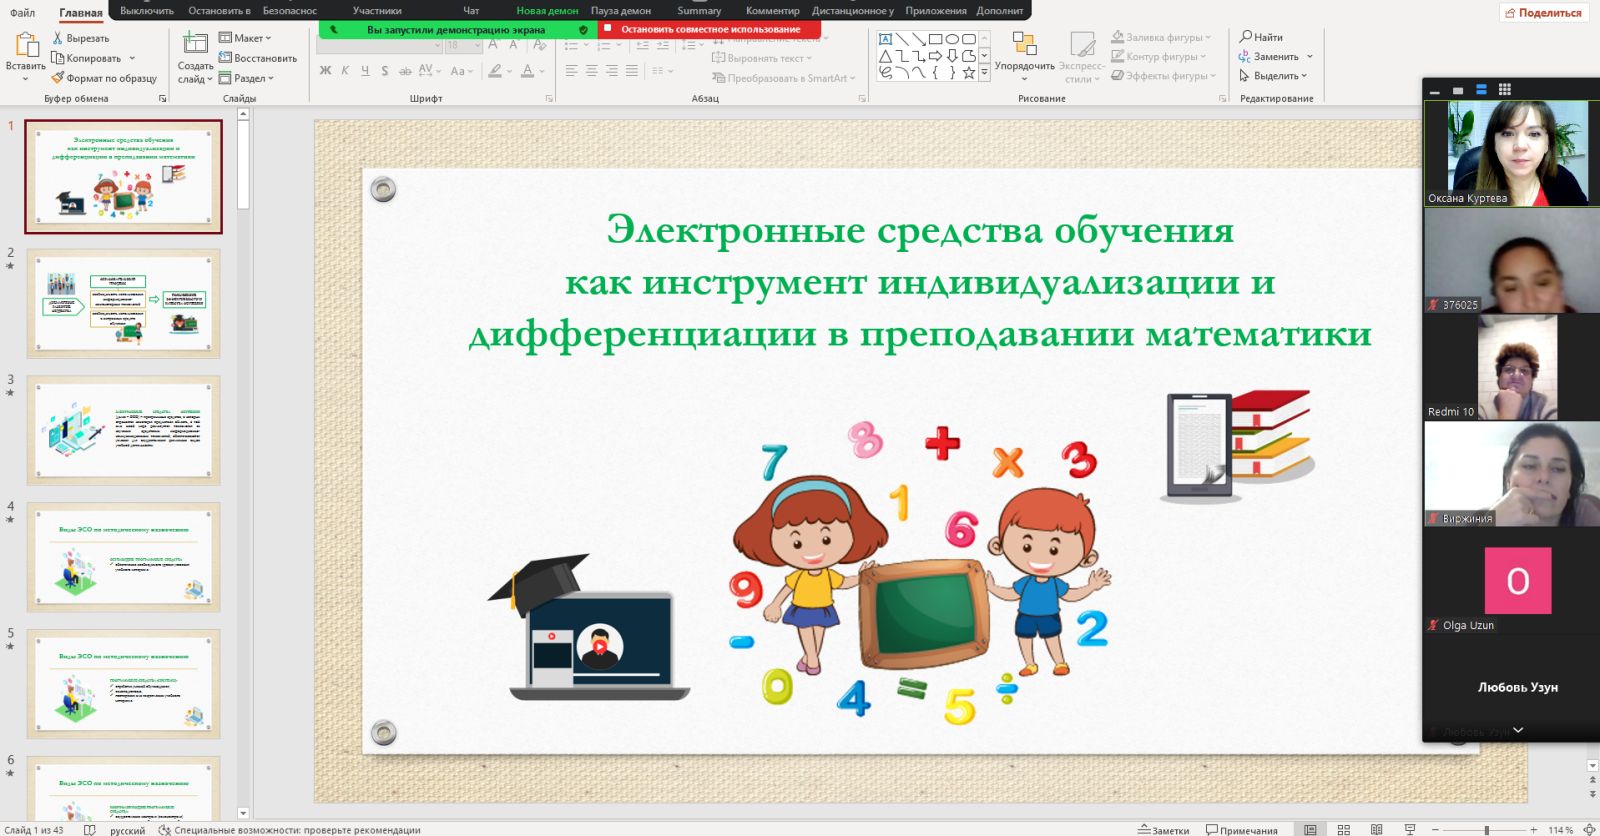Stop screen sharing with red button
1600x836 pixels.
coord(709,29)
